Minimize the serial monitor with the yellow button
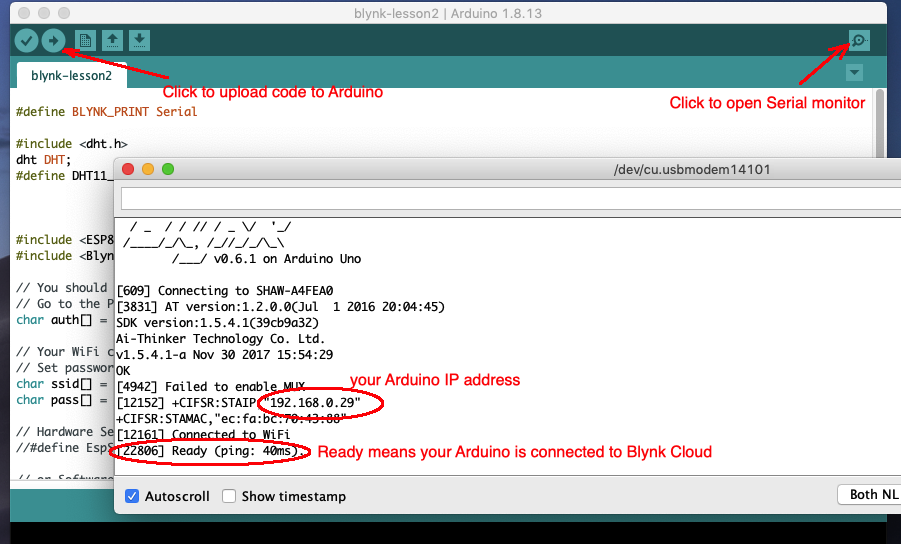 pyautogui.click(x=148, y=169)
